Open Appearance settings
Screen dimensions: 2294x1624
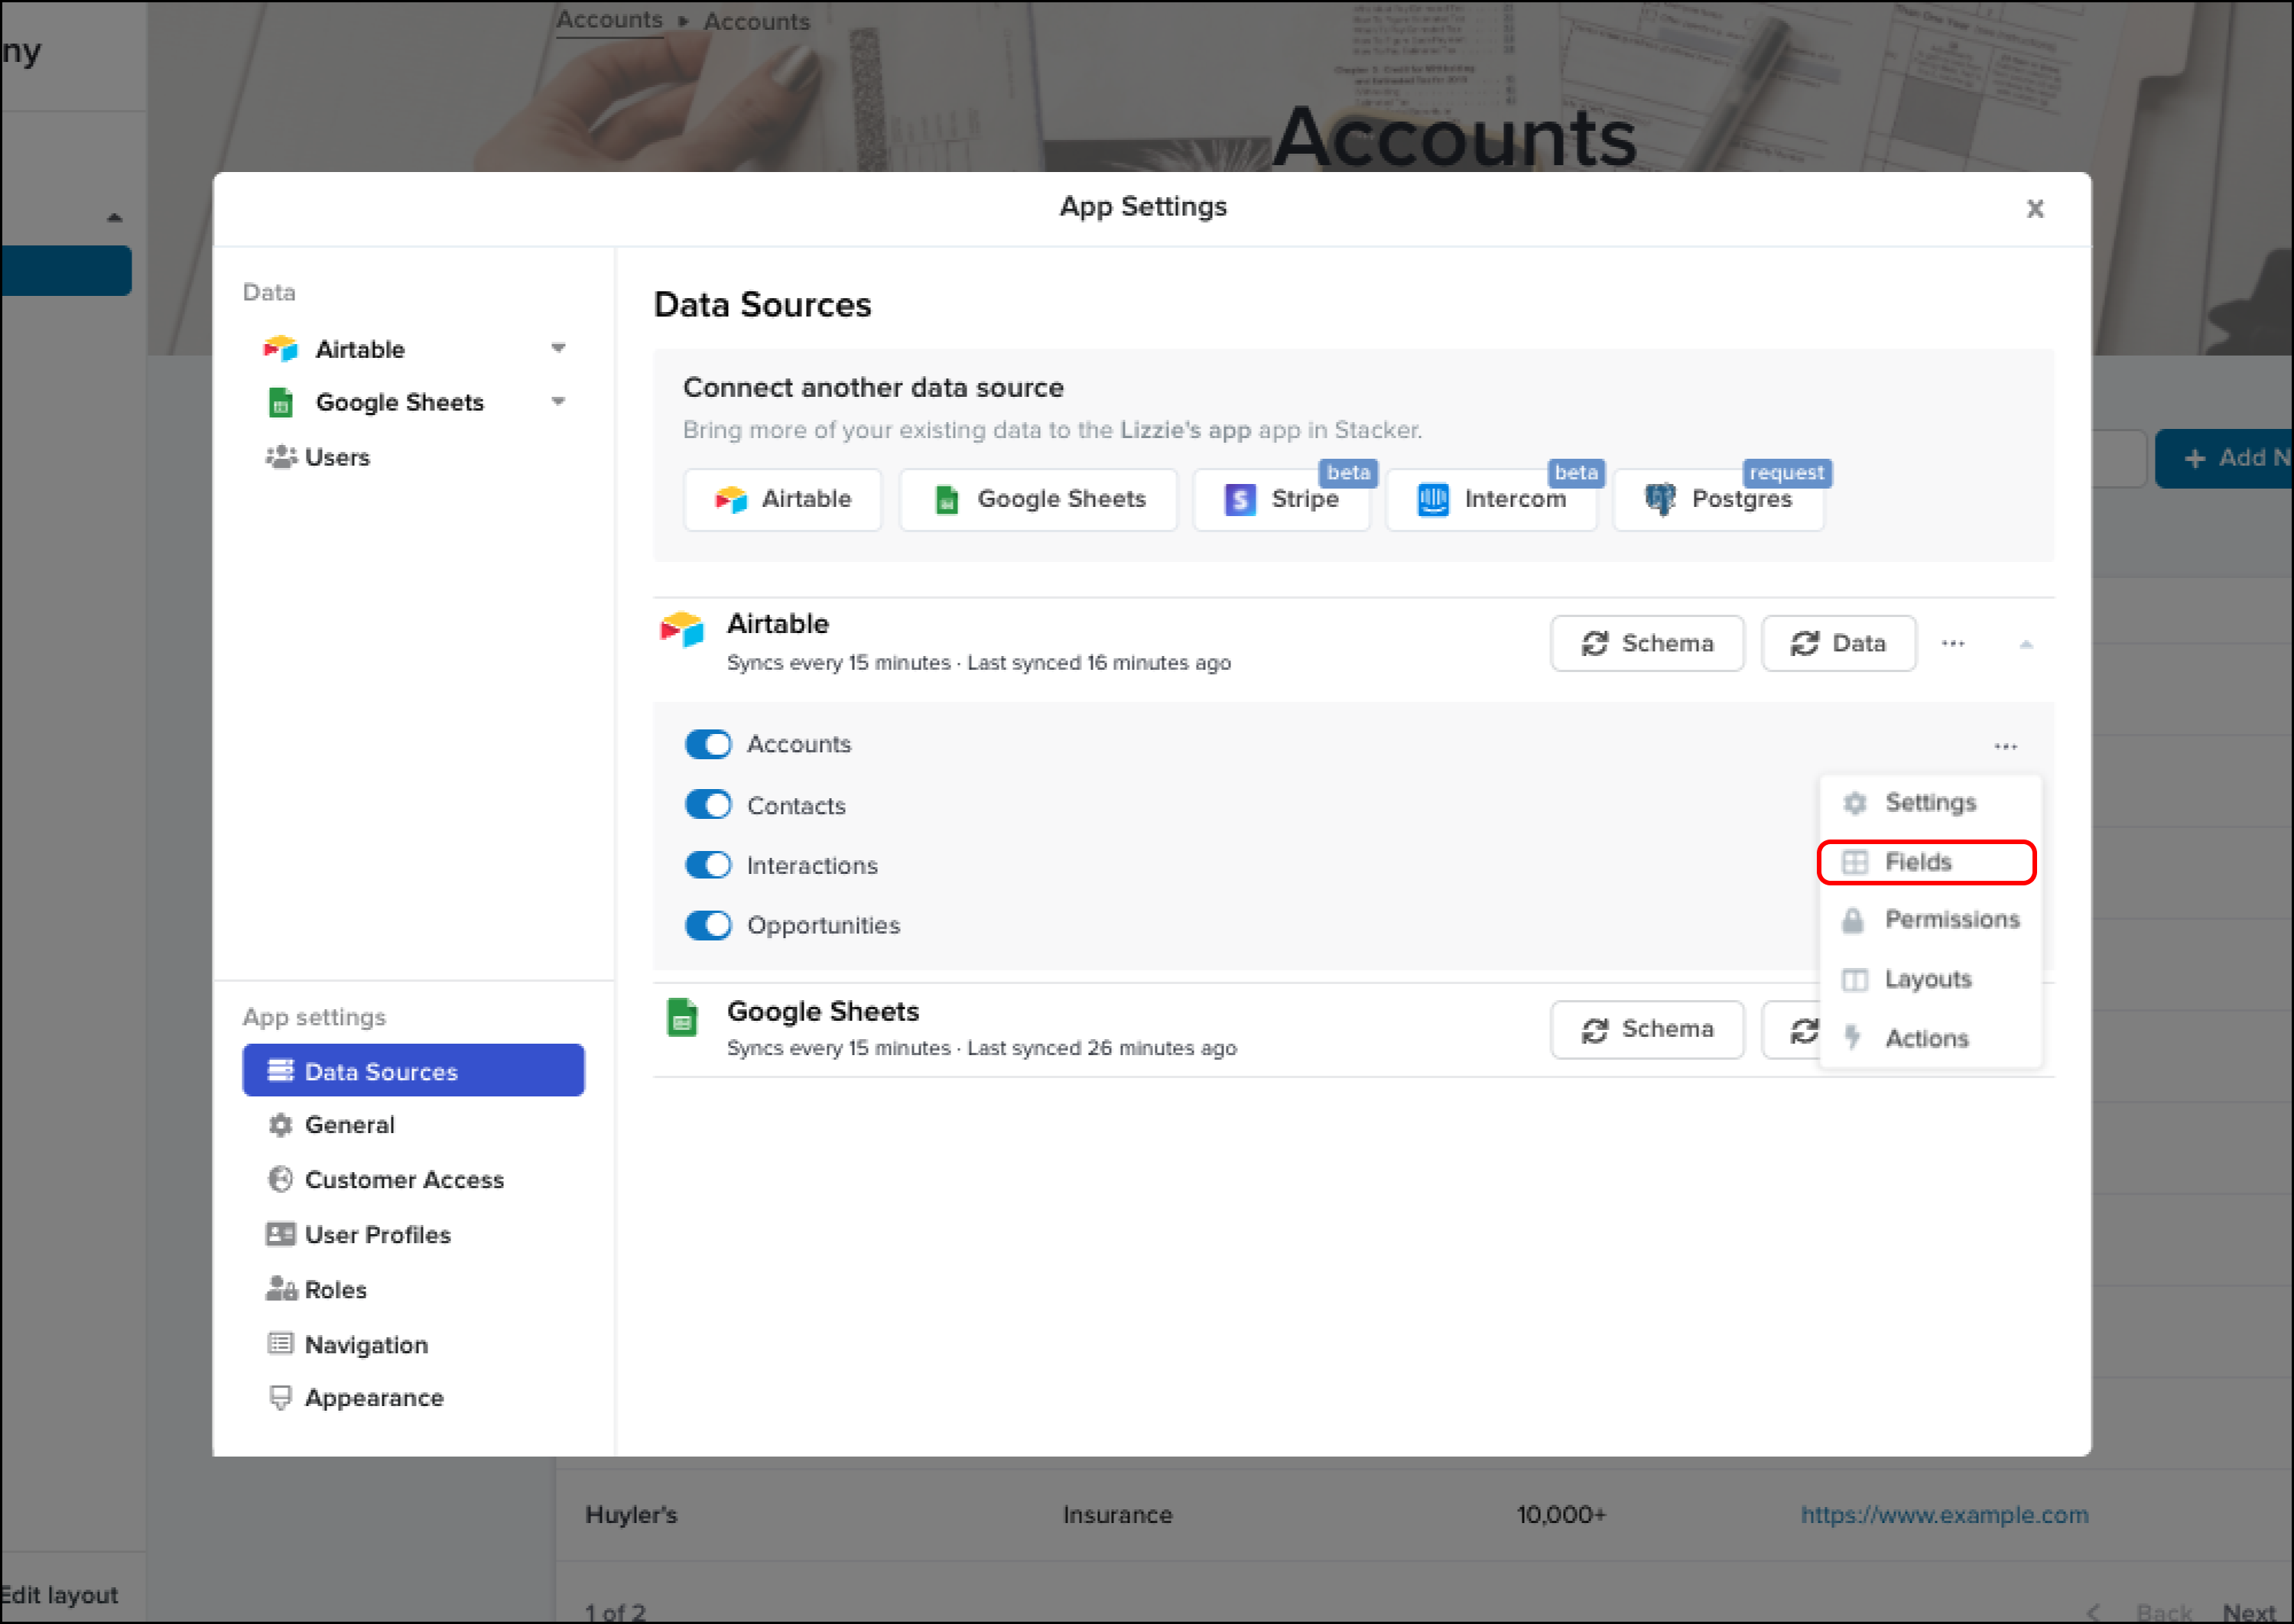coord(413,1398)
